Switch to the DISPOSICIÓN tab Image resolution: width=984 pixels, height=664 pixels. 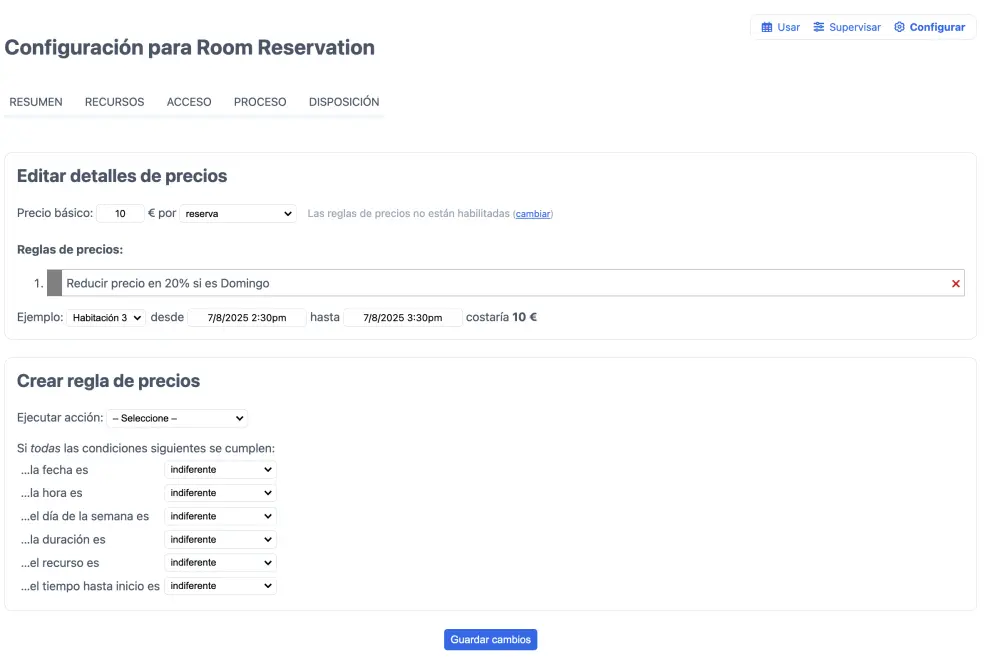click(x=344, y=102)
